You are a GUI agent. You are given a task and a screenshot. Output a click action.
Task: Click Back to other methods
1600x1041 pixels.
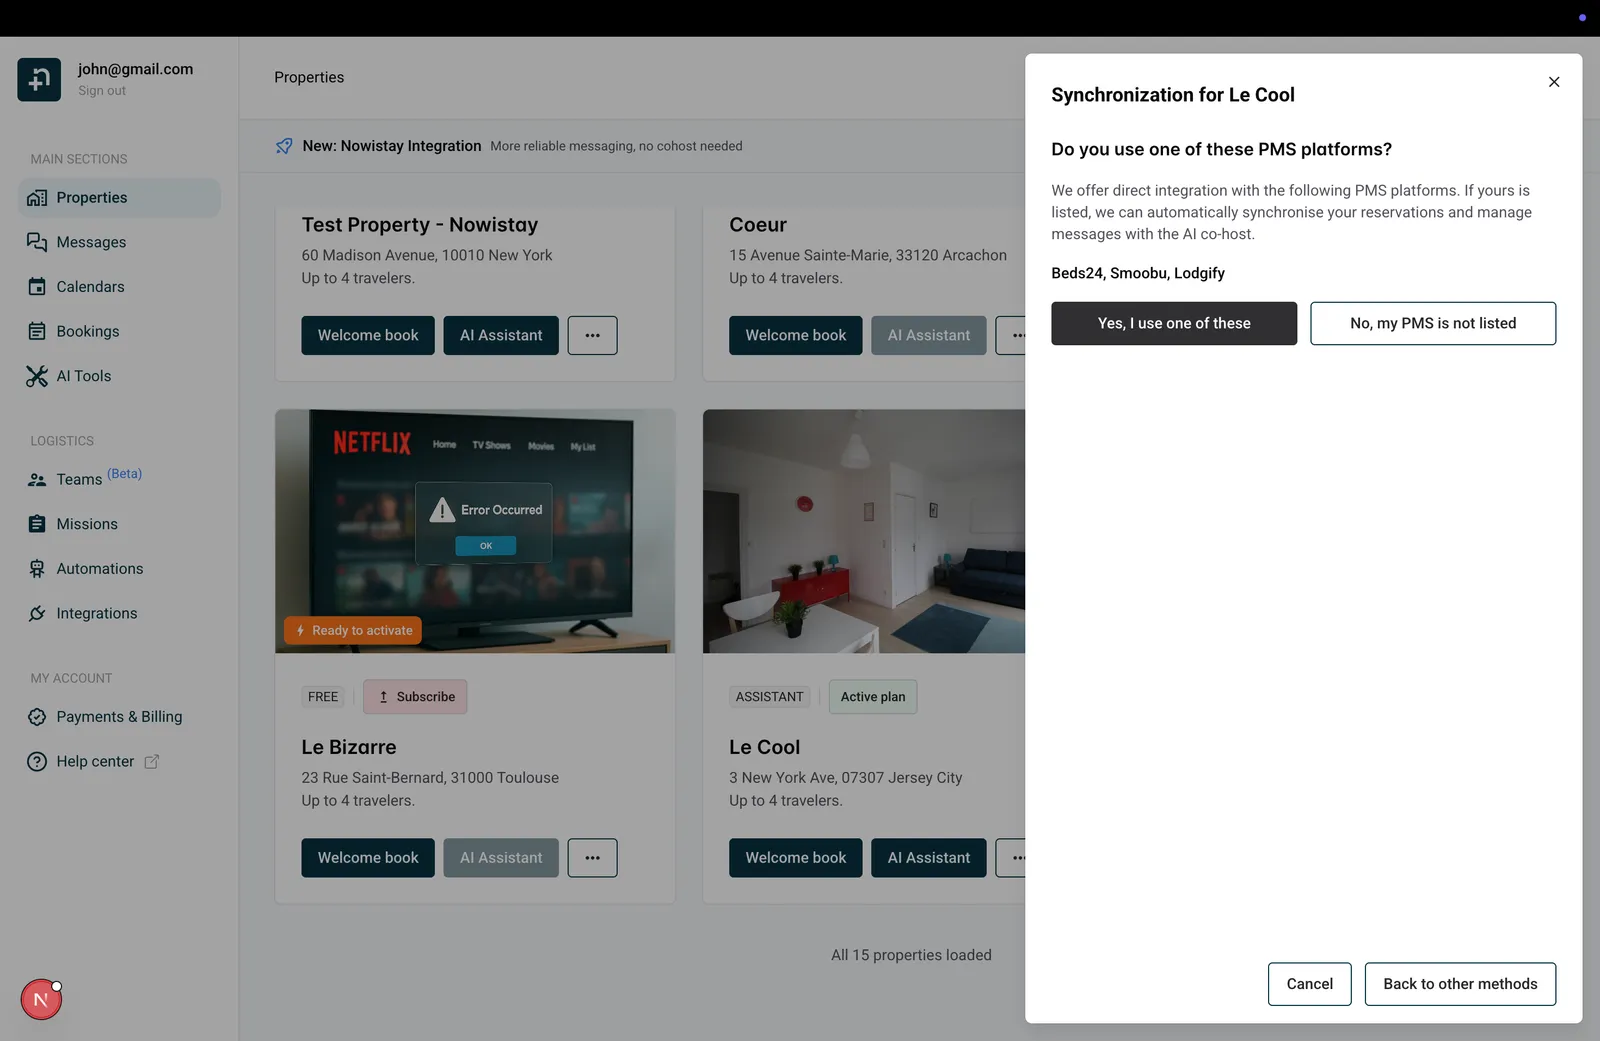point(1460,984)
